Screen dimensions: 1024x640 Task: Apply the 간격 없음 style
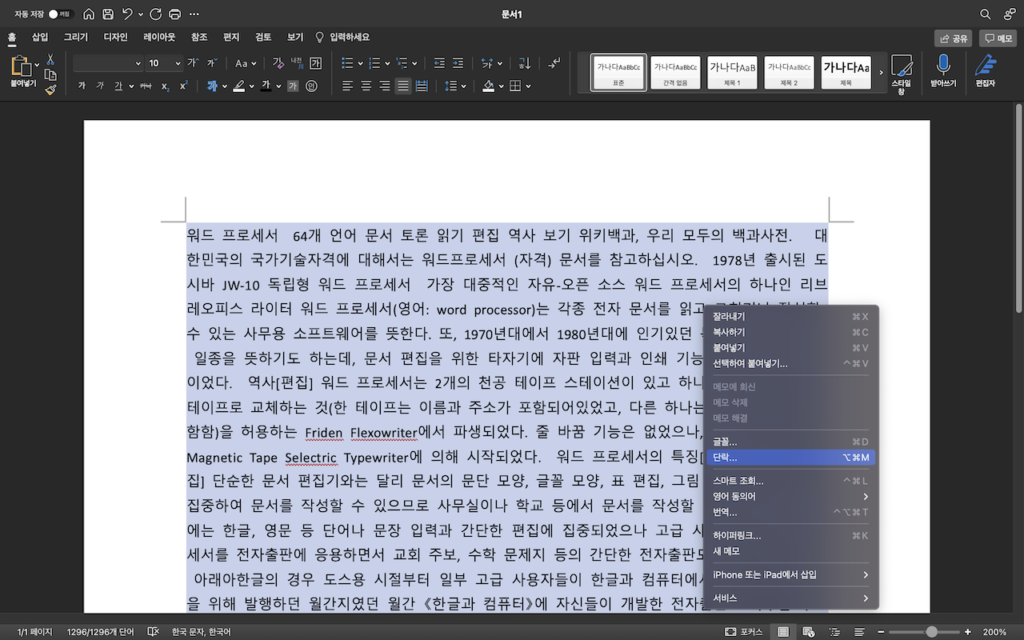(x=675, y=72)
